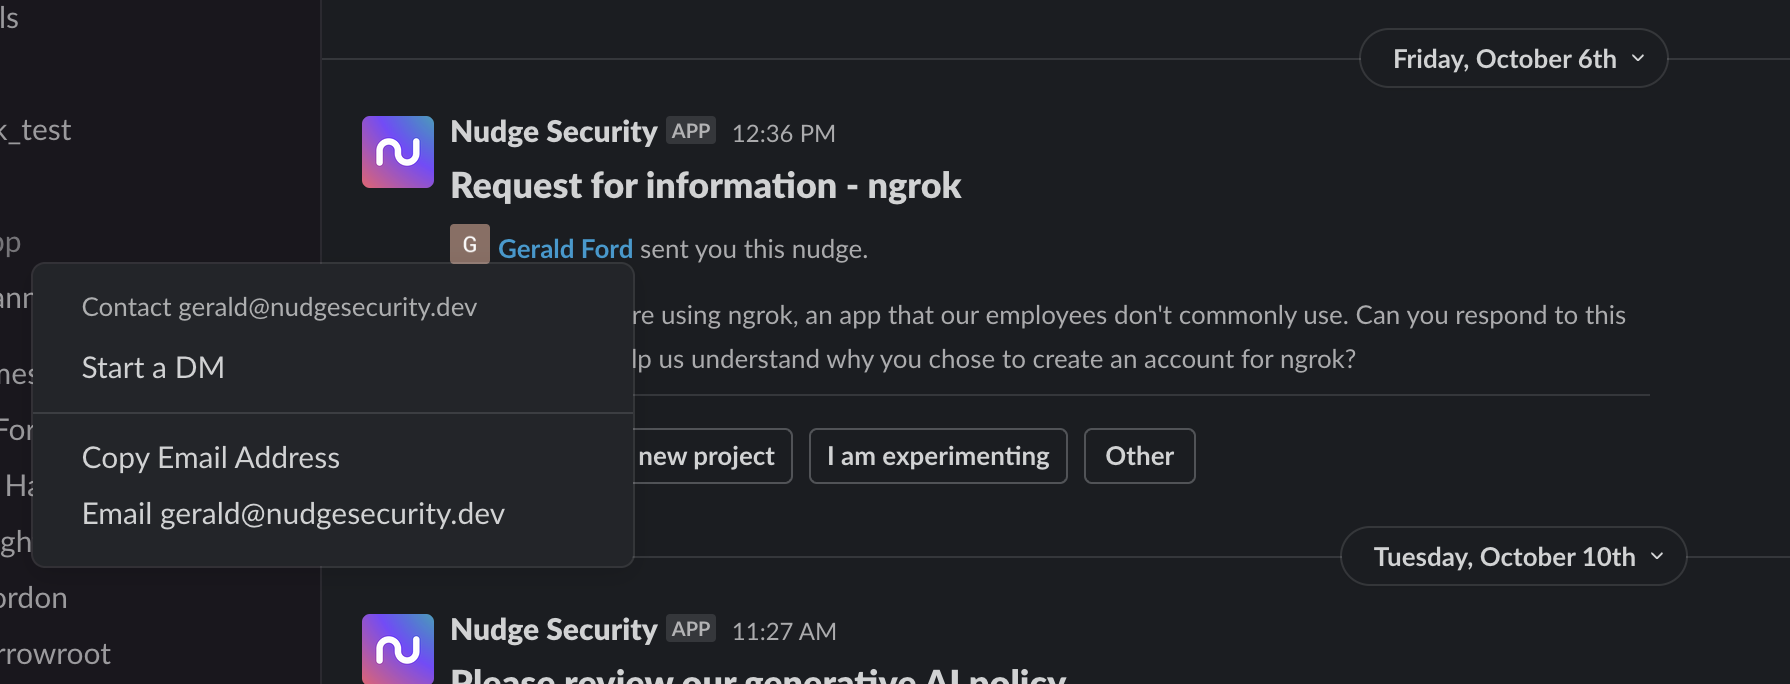
Task: Click the partially visible "new project" button
Action: (x=711, y=456)
